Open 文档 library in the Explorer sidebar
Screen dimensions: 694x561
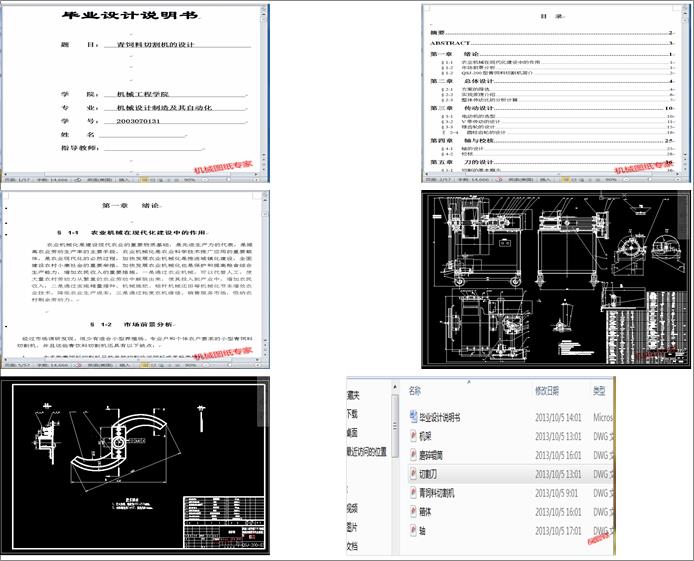point(352,546)
